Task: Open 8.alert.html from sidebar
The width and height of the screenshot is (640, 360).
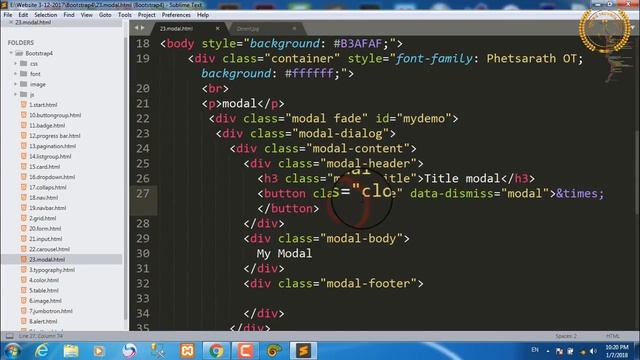Action: click(43, 321)
